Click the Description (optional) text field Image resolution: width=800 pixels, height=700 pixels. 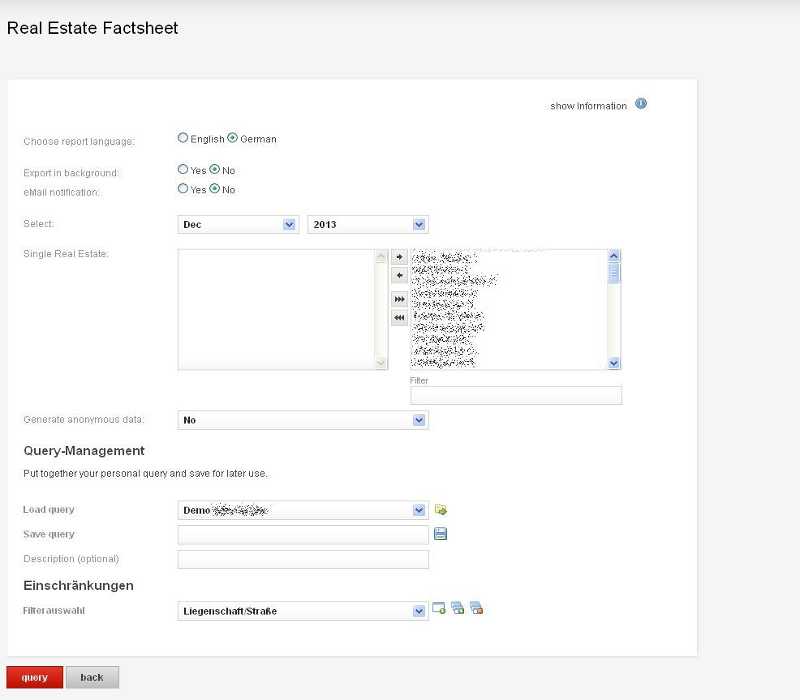tap(303, 559)
